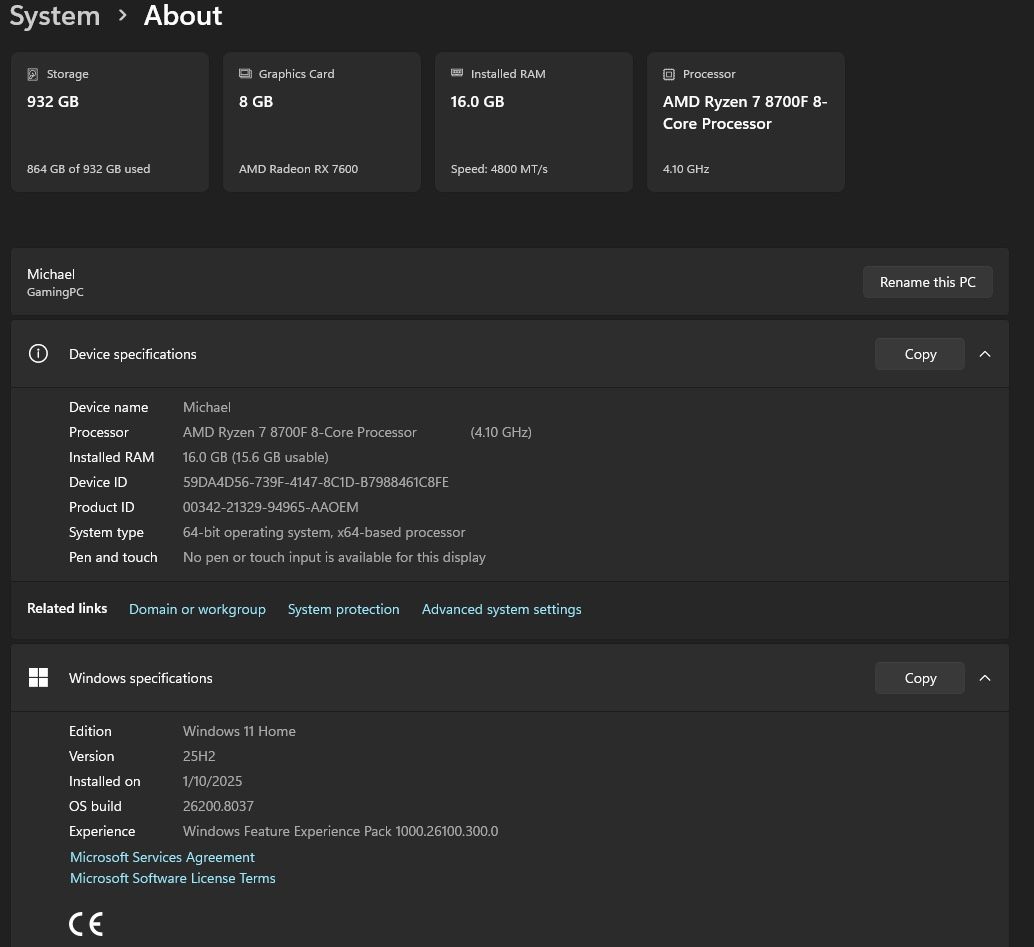Click the Installed RAM icon
Viewport: 1034px width, 947px height.
457,74
